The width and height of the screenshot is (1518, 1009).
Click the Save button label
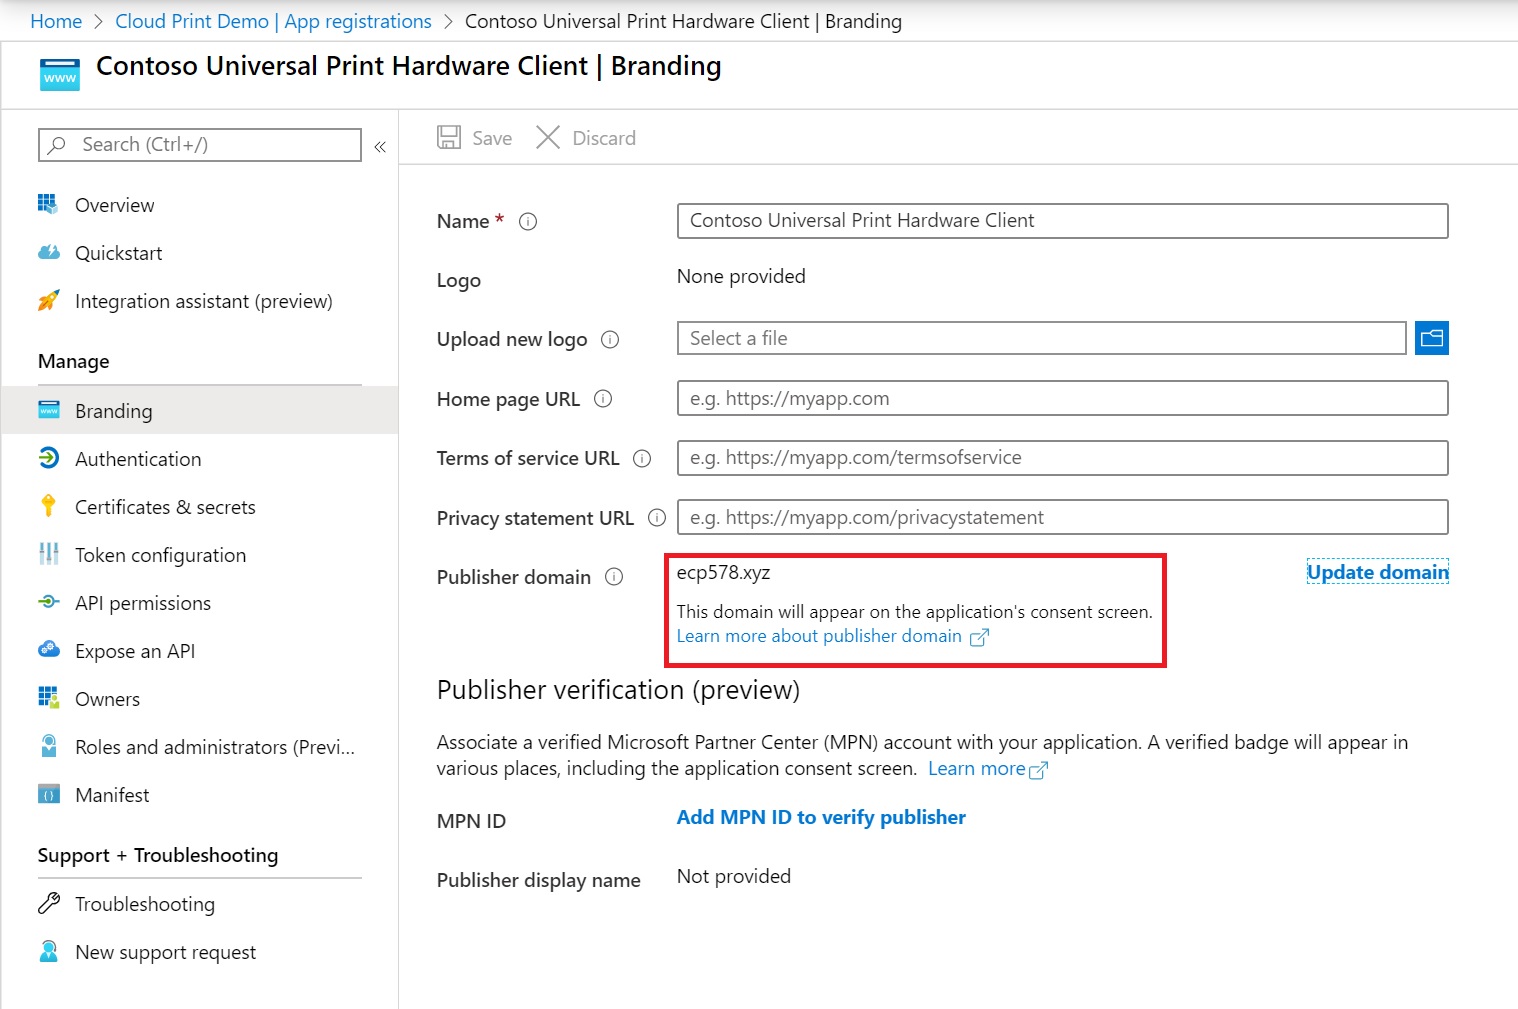[x=492, y=138]
